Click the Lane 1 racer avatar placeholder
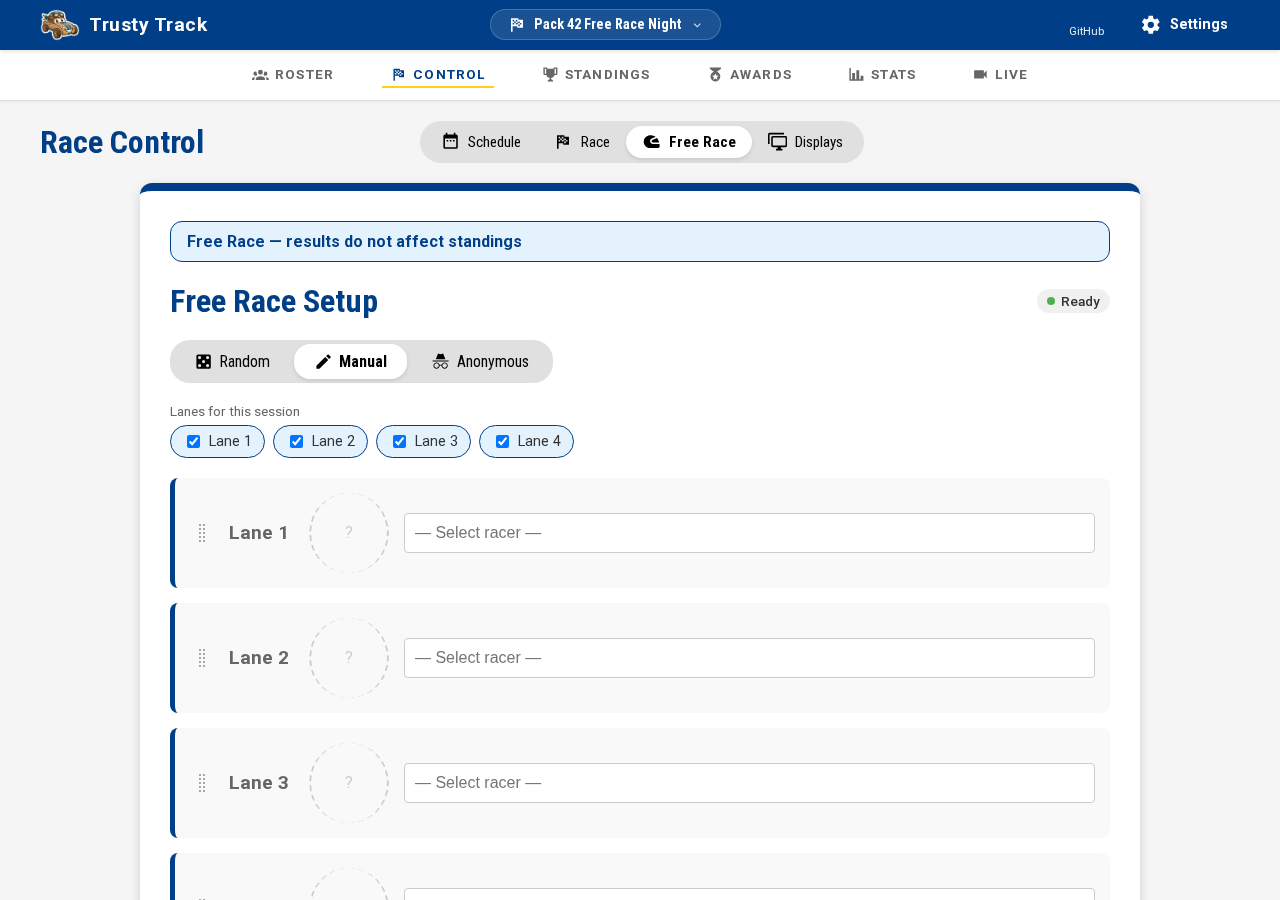1280x900 pixels. tap(349, 533)
